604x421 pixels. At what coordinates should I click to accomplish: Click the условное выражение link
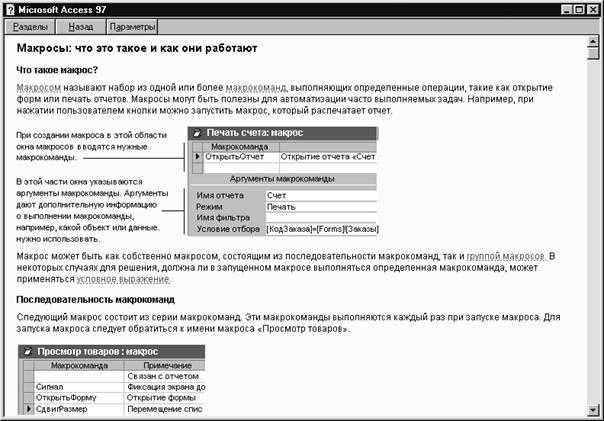(123, 279)
